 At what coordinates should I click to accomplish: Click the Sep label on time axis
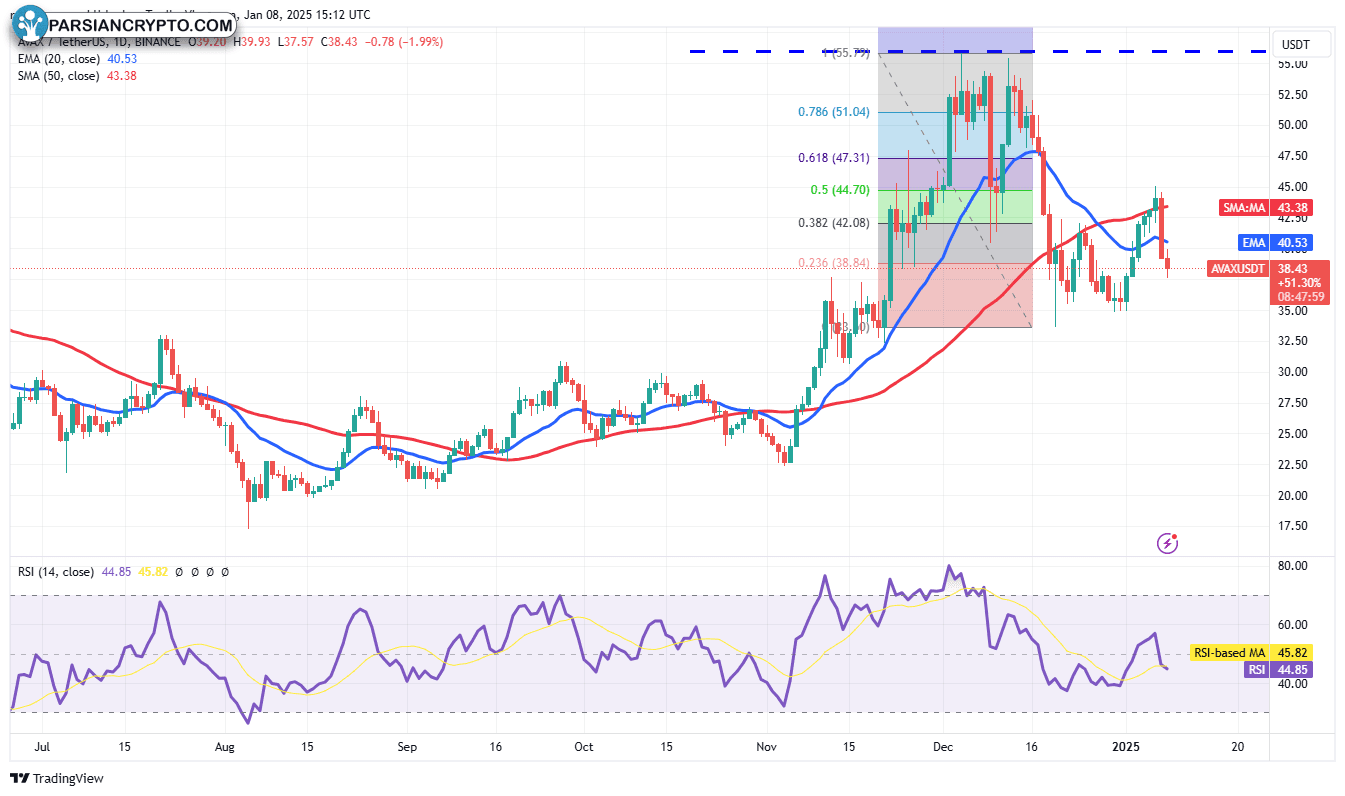click(407, 747)
